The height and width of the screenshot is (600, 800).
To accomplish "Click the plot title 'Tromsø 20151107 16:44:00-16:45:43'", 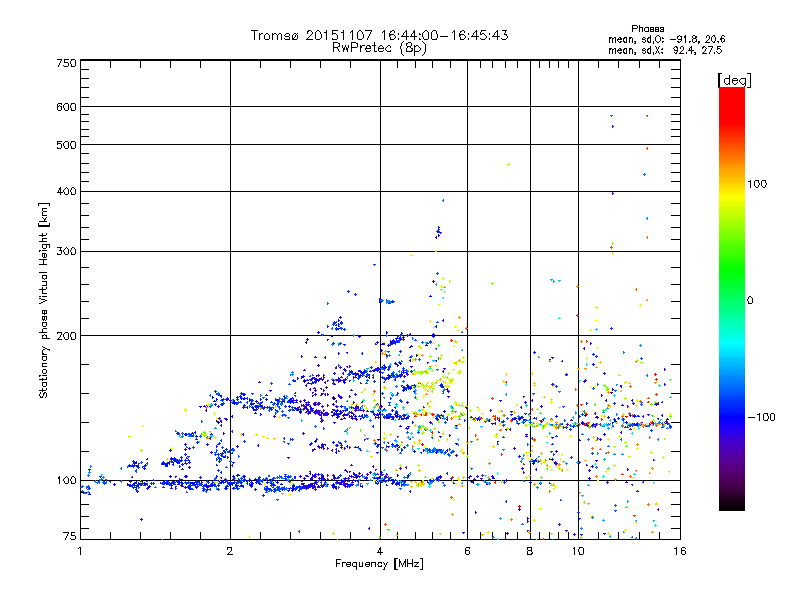I will point(379,35).
